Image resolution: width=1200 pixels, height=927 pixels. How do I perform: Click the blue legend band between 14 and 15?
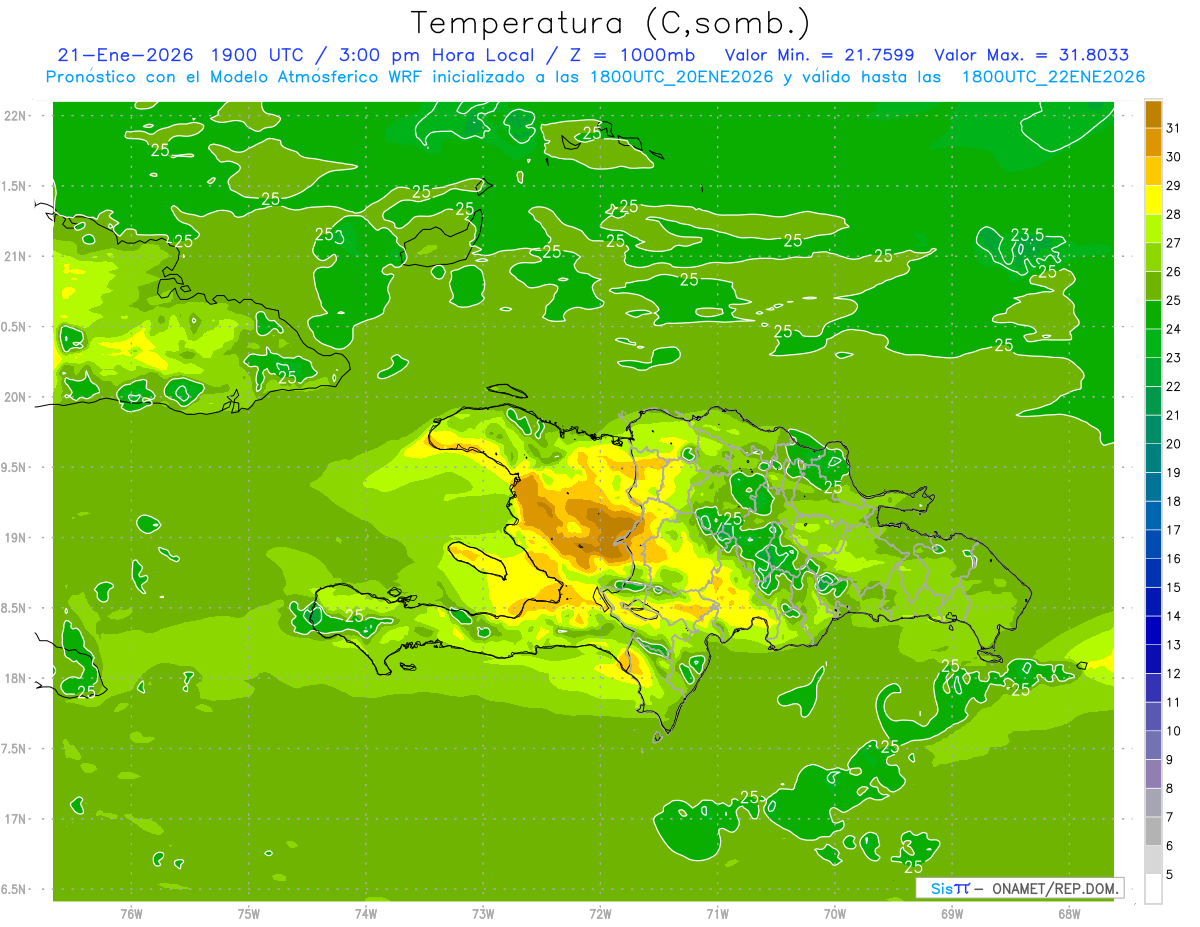click(1153, 602)
